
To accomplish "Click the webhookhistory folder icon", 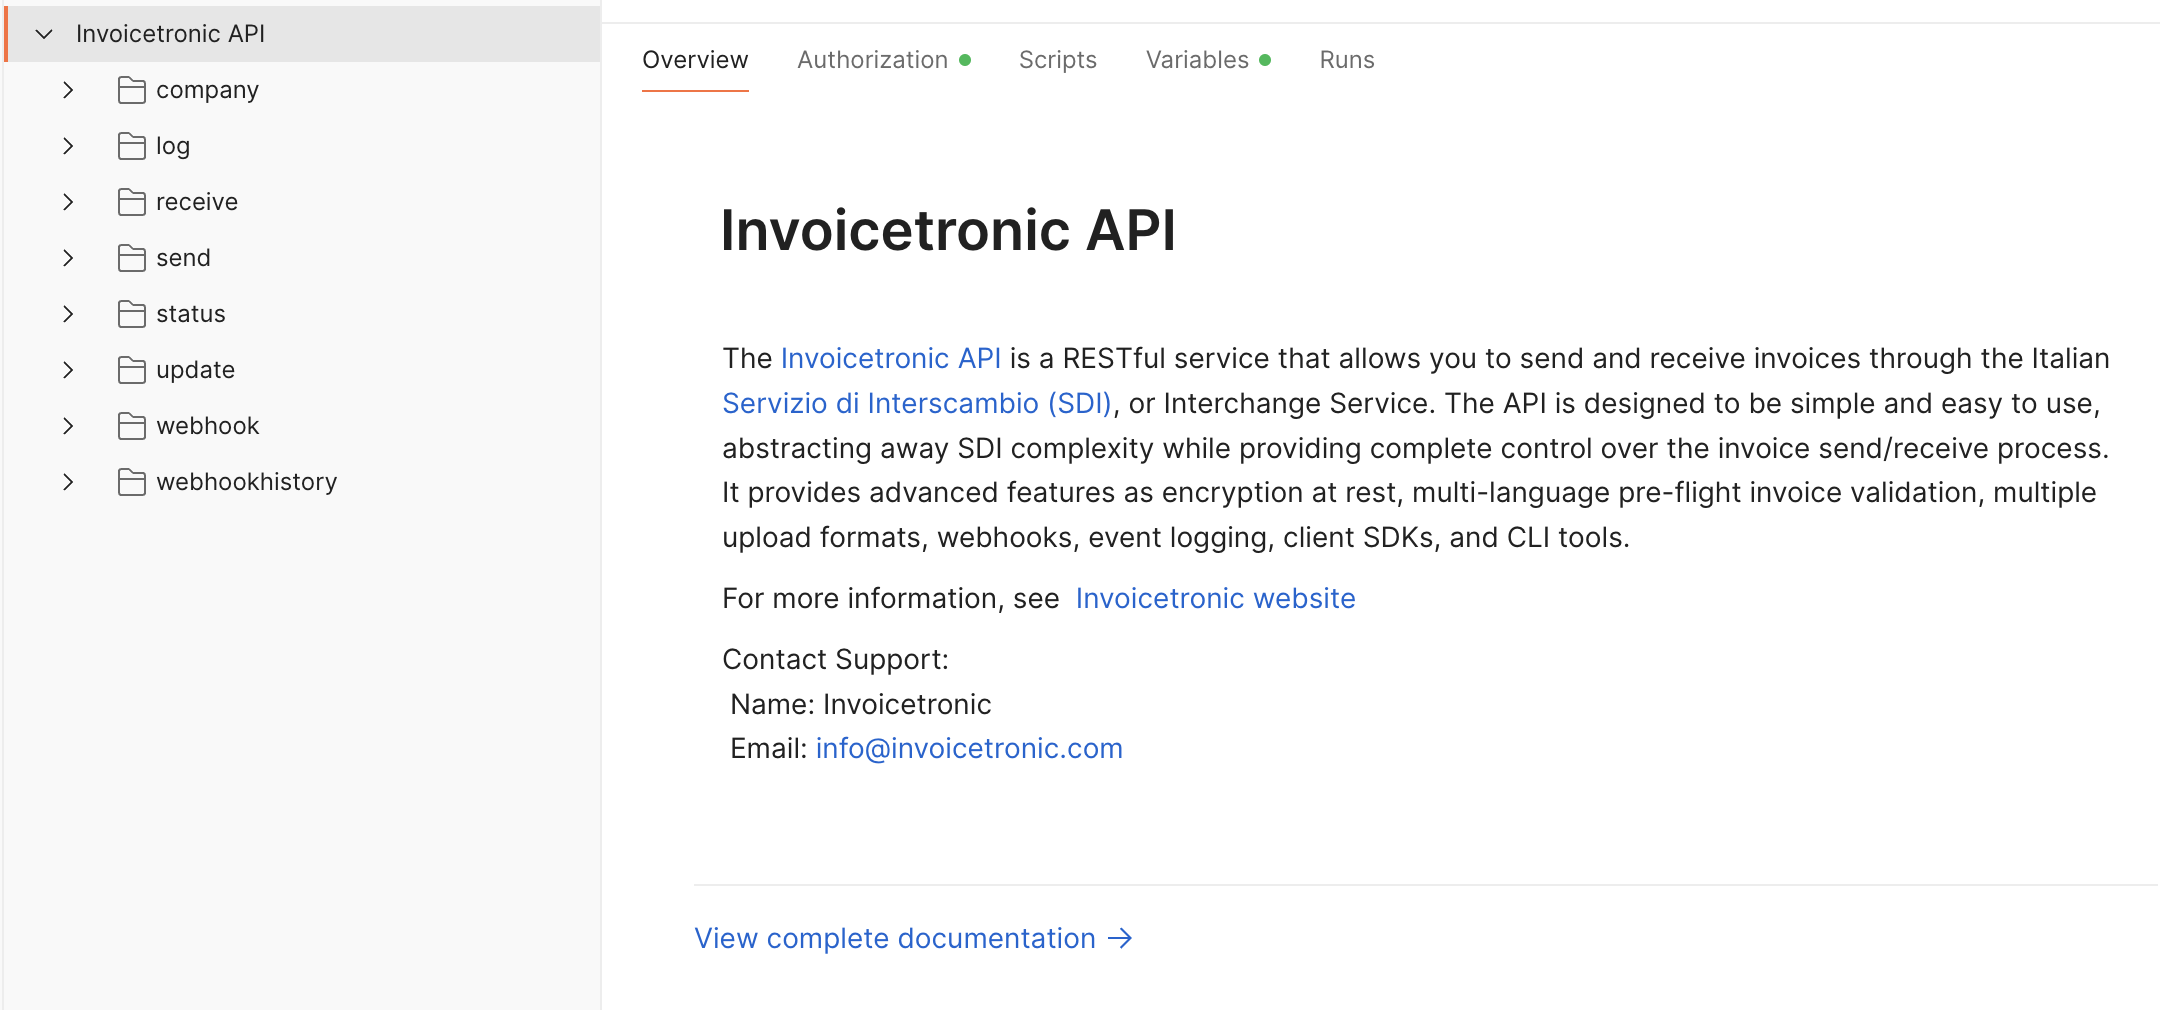I will tap(132, 482).
